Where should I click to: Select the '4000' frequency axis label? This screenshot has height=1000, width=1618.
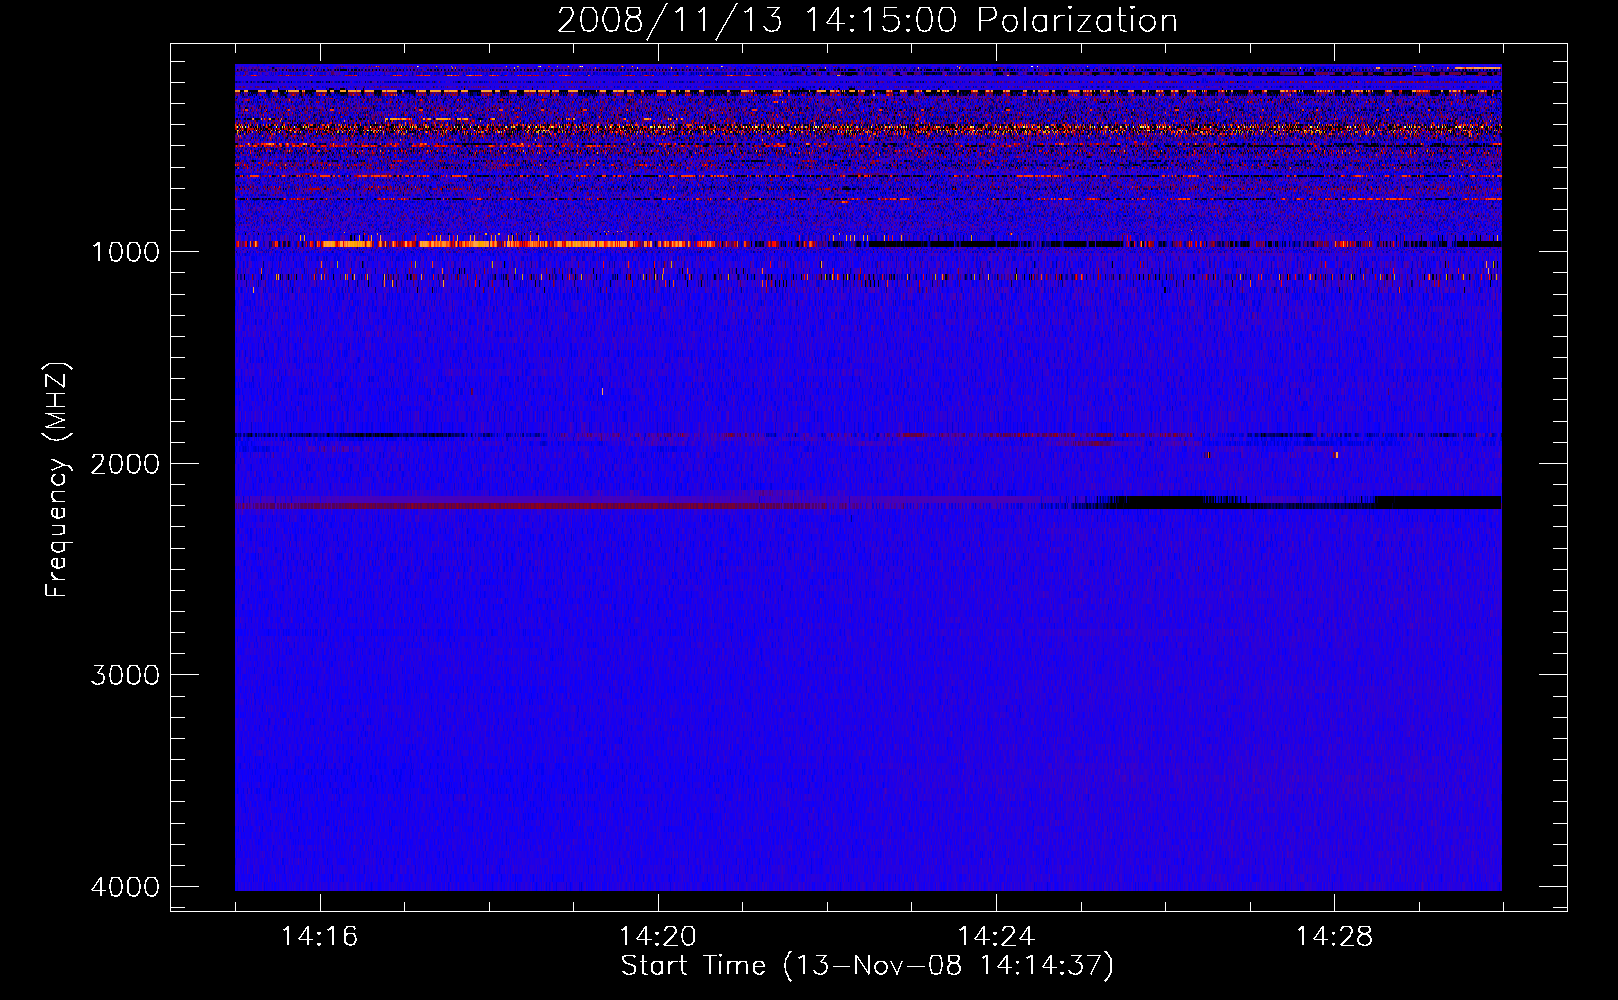[x=125, y=887]
